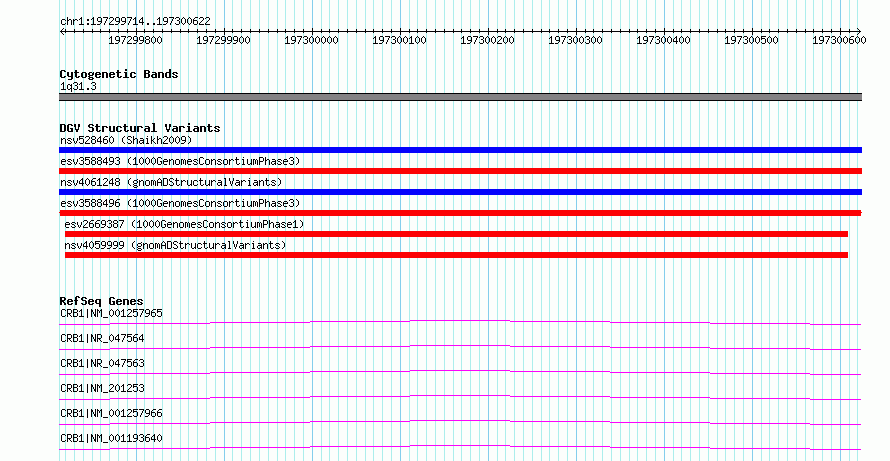The image size is (890, 461).
Task: Open variant label esv3588493
Action: coord(180,162)
